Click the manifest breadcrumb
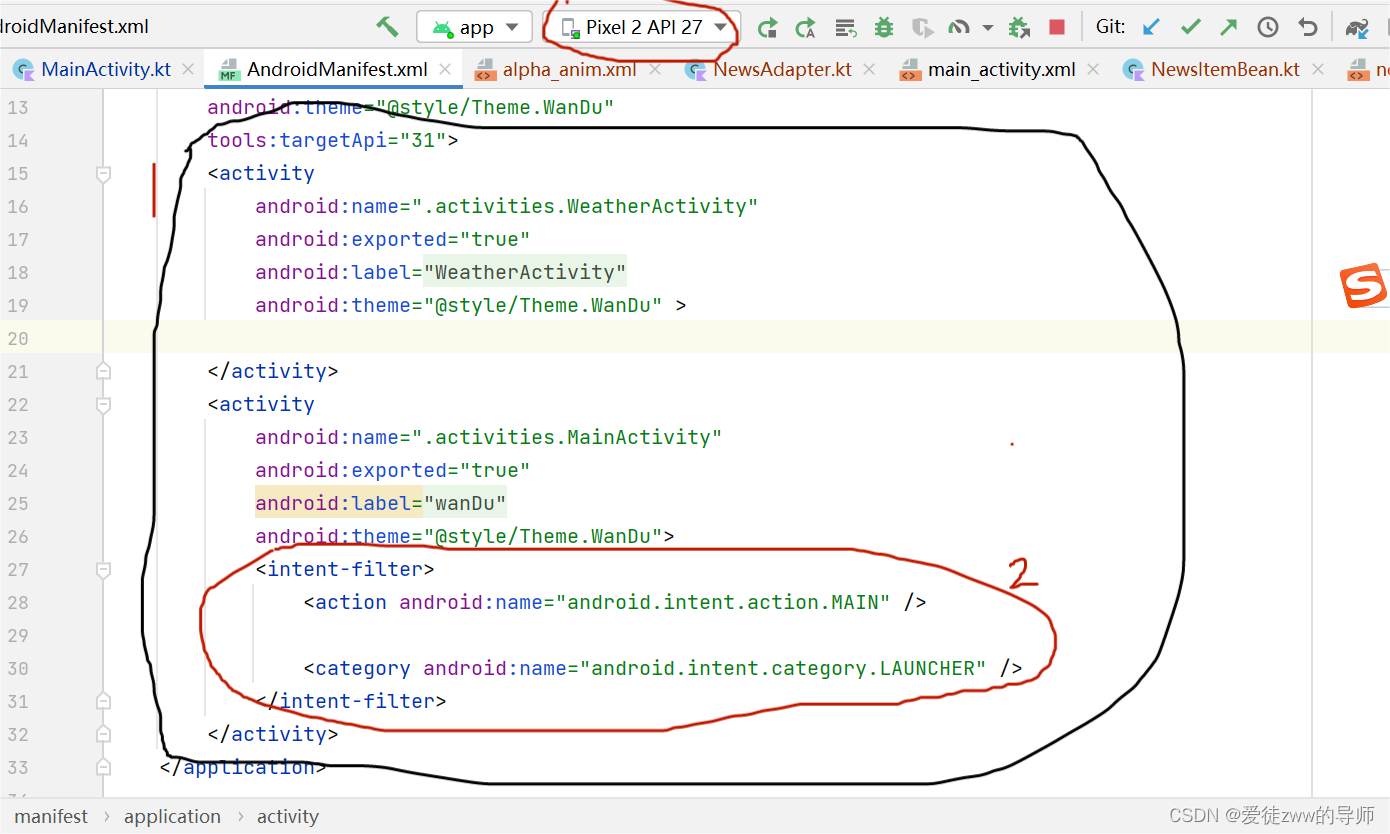Viewport: 1390px width, 834px height. (51, 816)
